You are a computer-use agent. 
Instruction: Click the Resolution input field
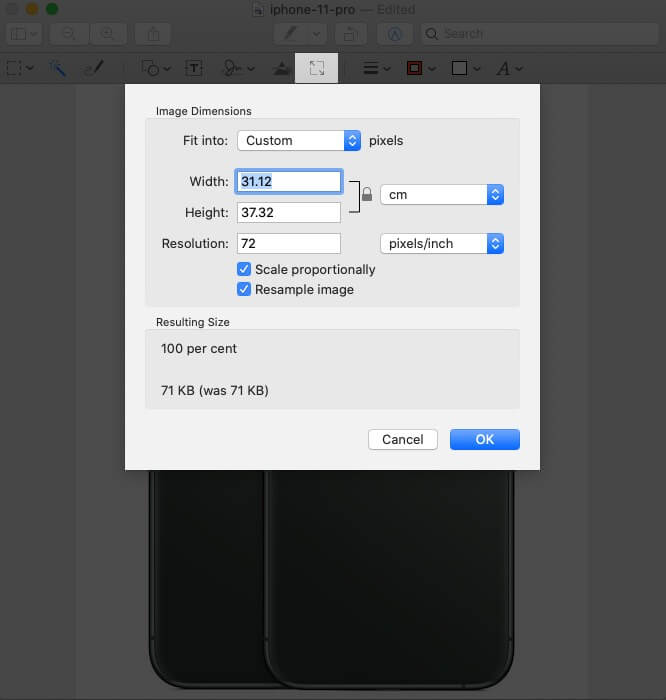(x=289, y=244)
